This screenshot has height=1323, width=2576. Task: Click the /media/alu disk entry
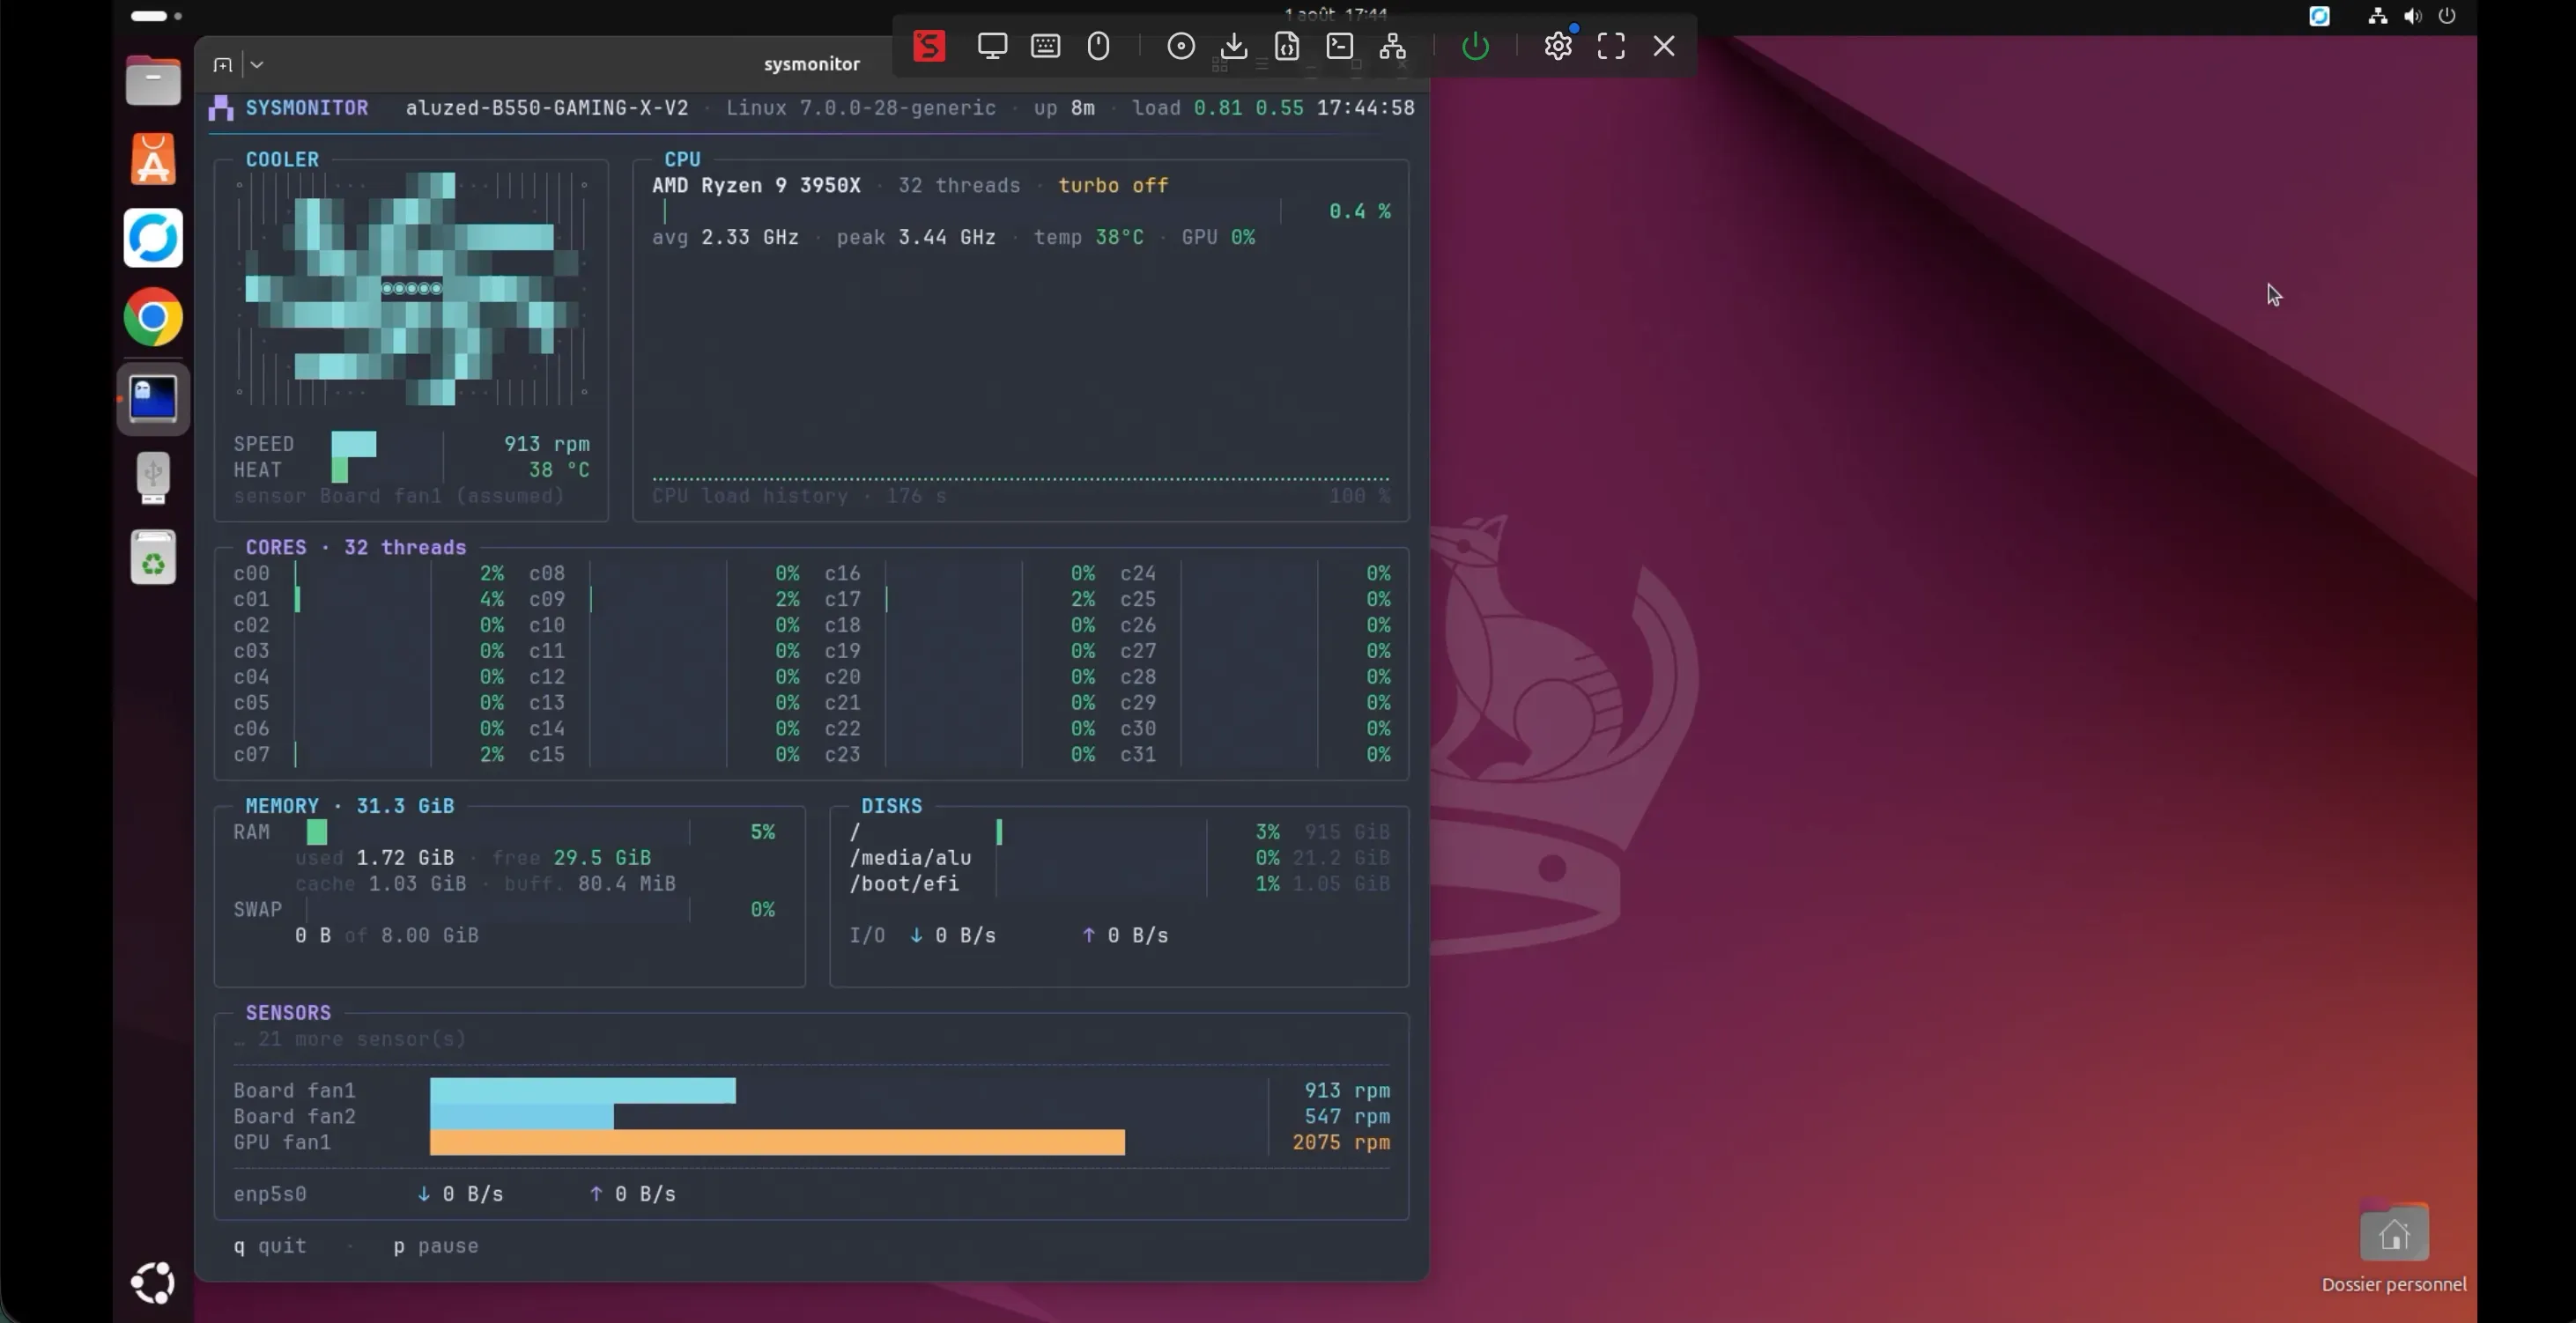[x=910, y=858]
